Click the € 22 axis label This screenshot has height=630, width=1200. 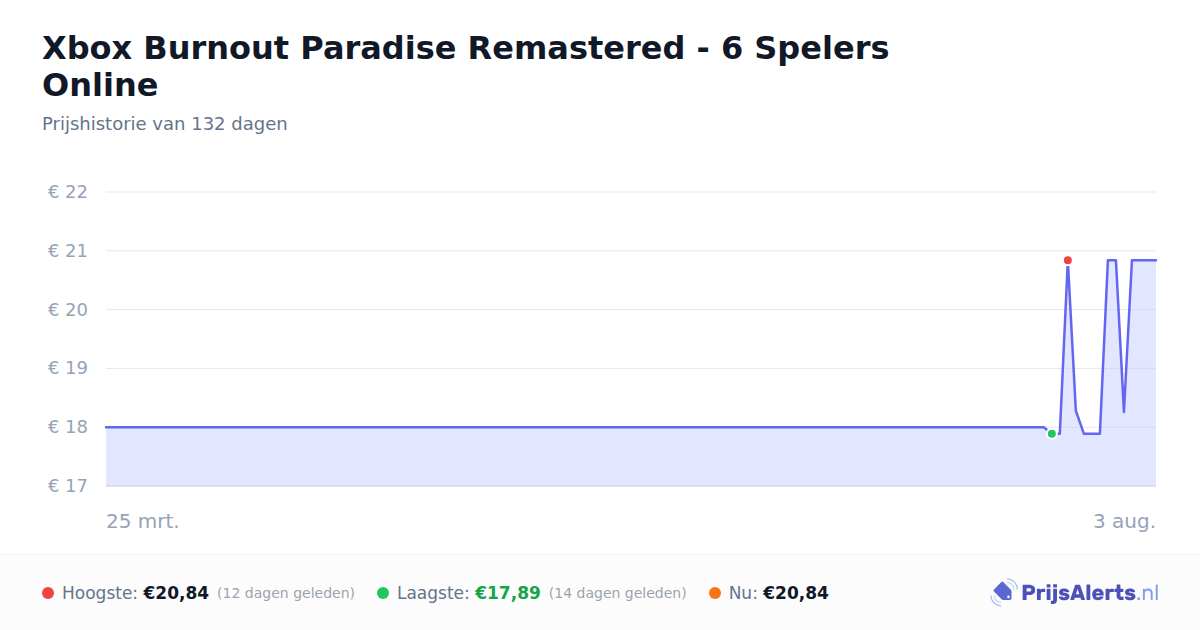point(68,192)
